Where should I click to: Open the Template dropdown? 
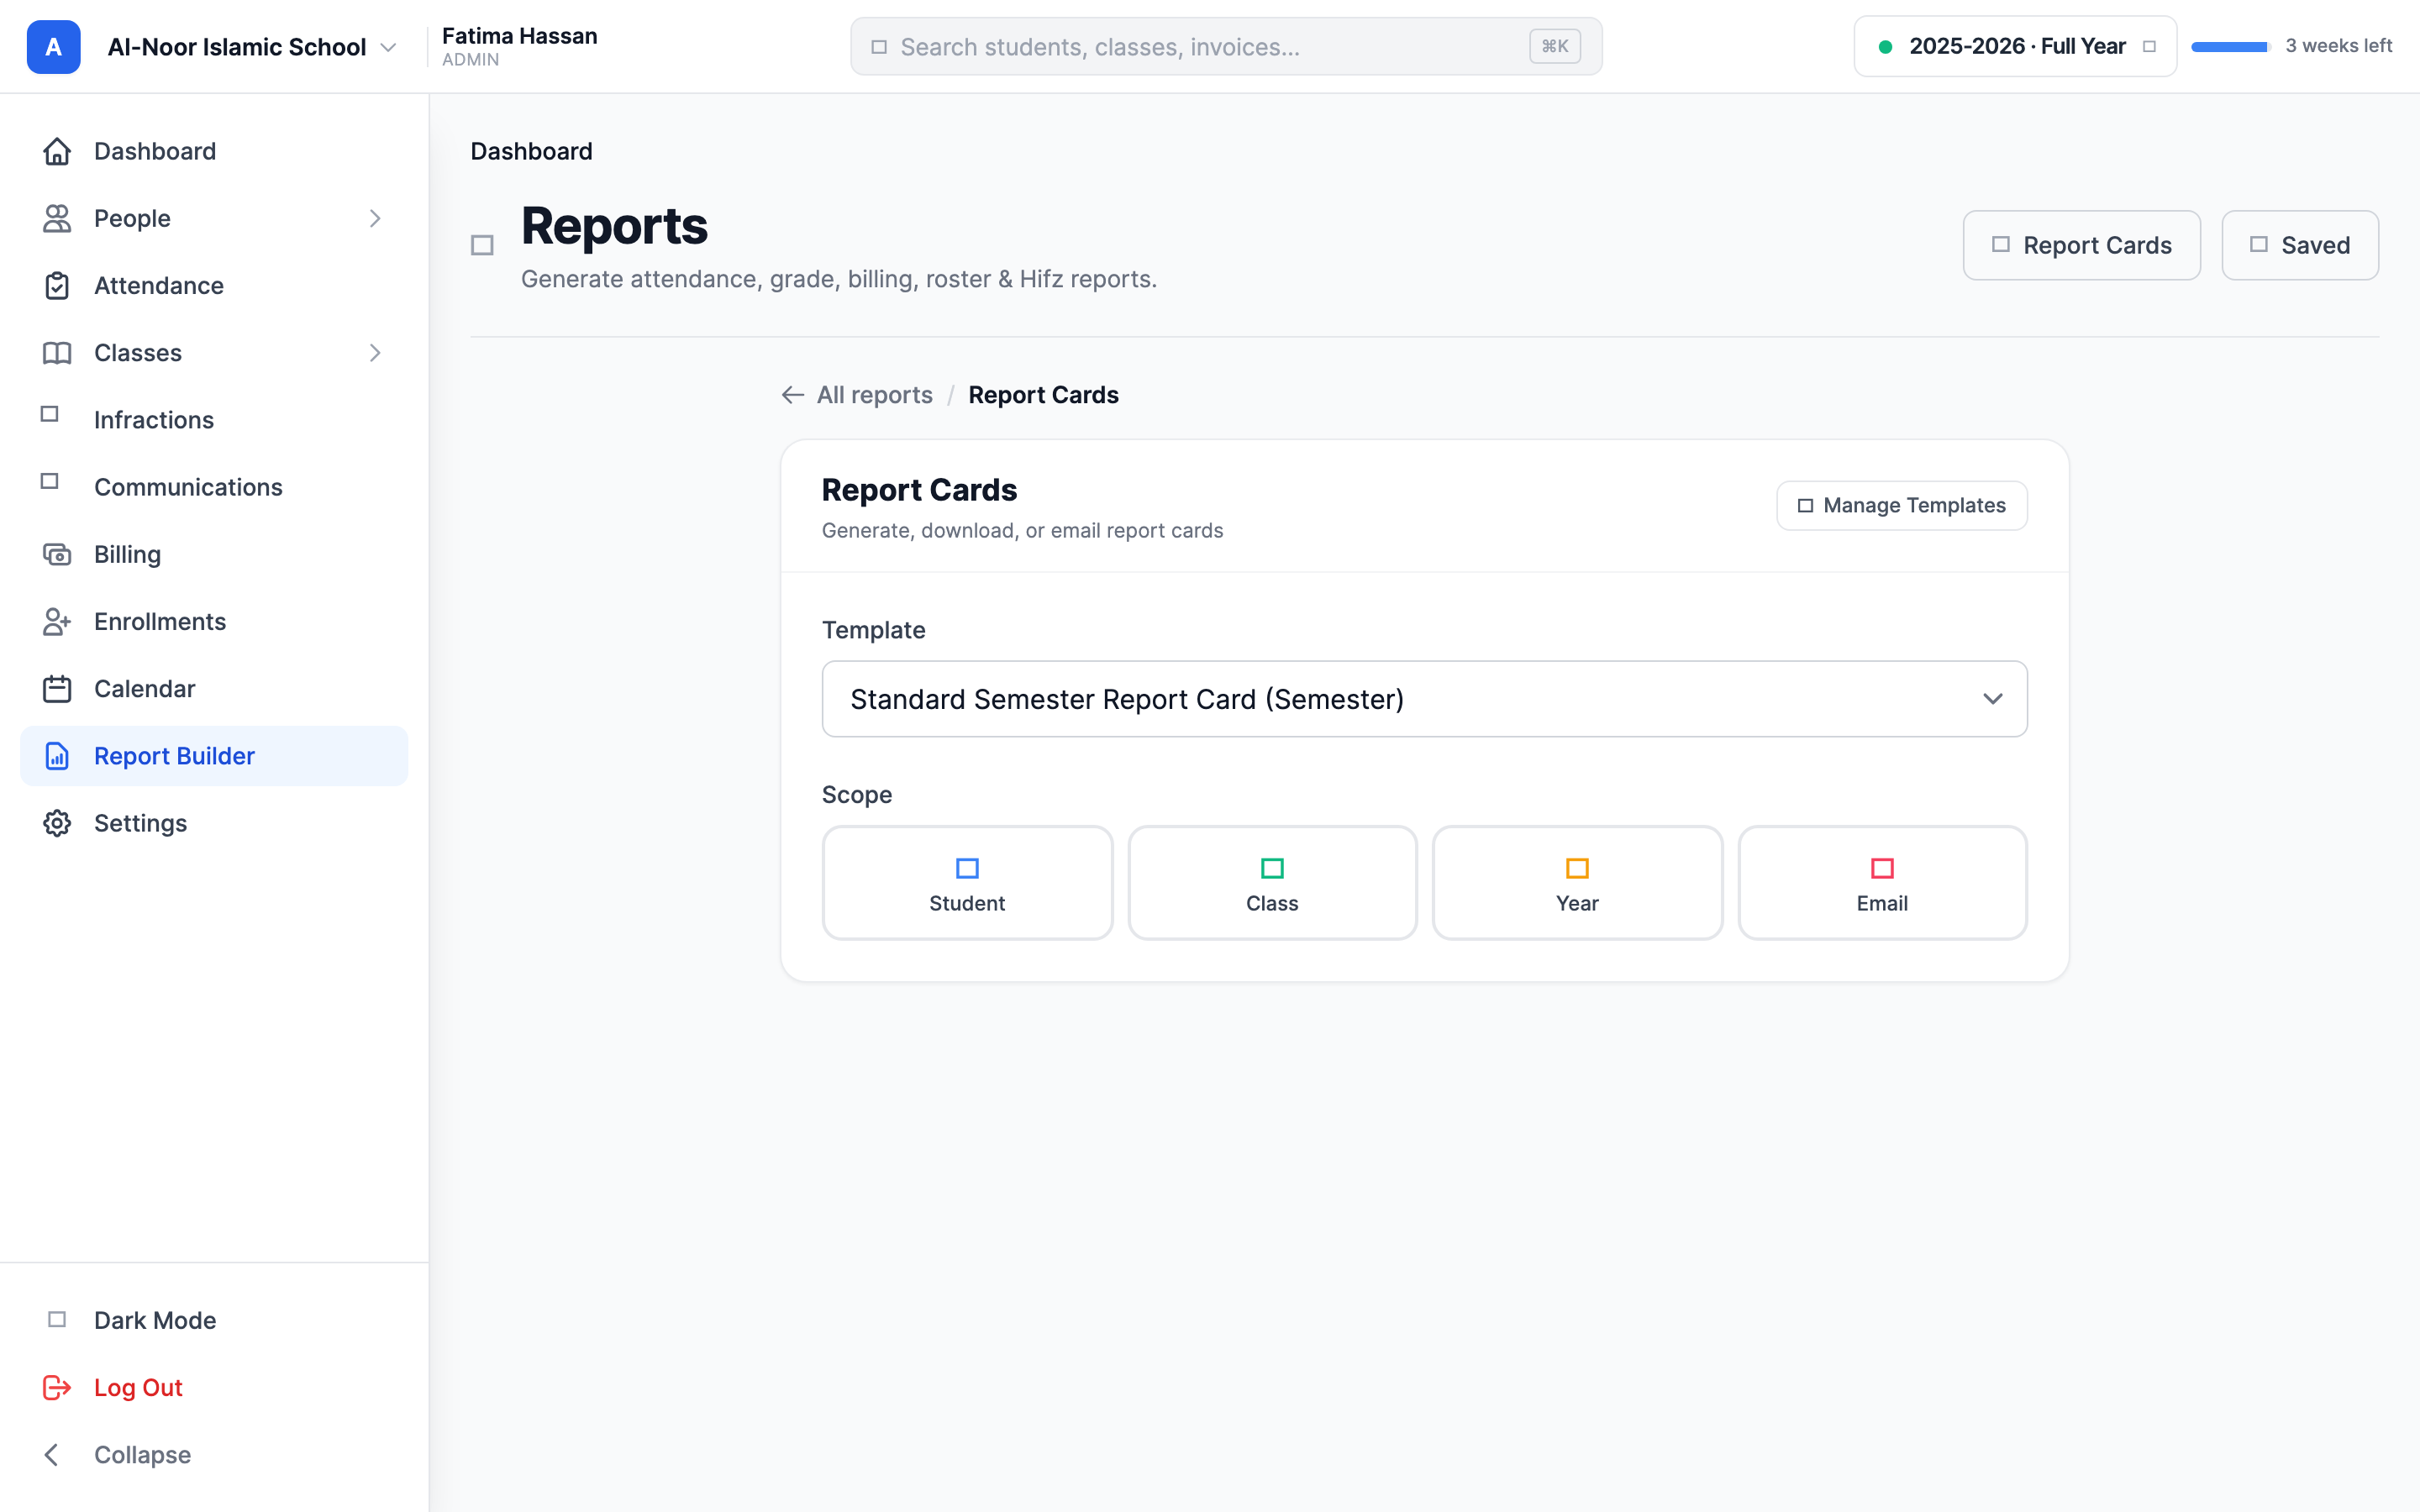click(x=1424, y=699)
